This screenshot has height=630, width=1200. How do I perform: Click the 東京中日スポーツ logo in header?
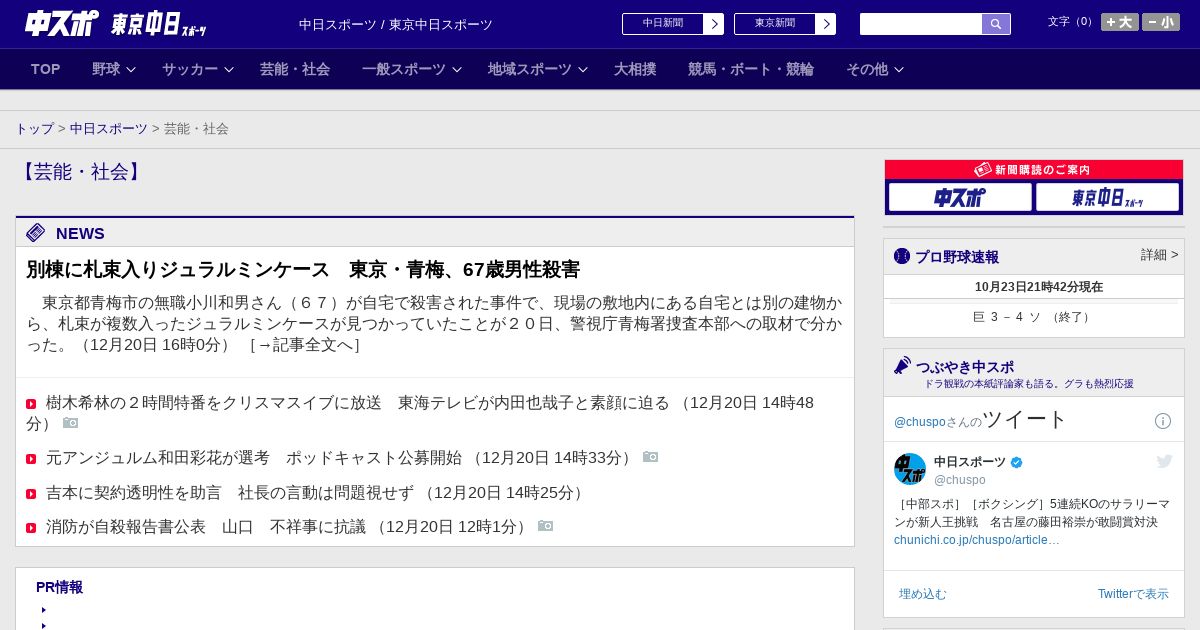[158, 24]
